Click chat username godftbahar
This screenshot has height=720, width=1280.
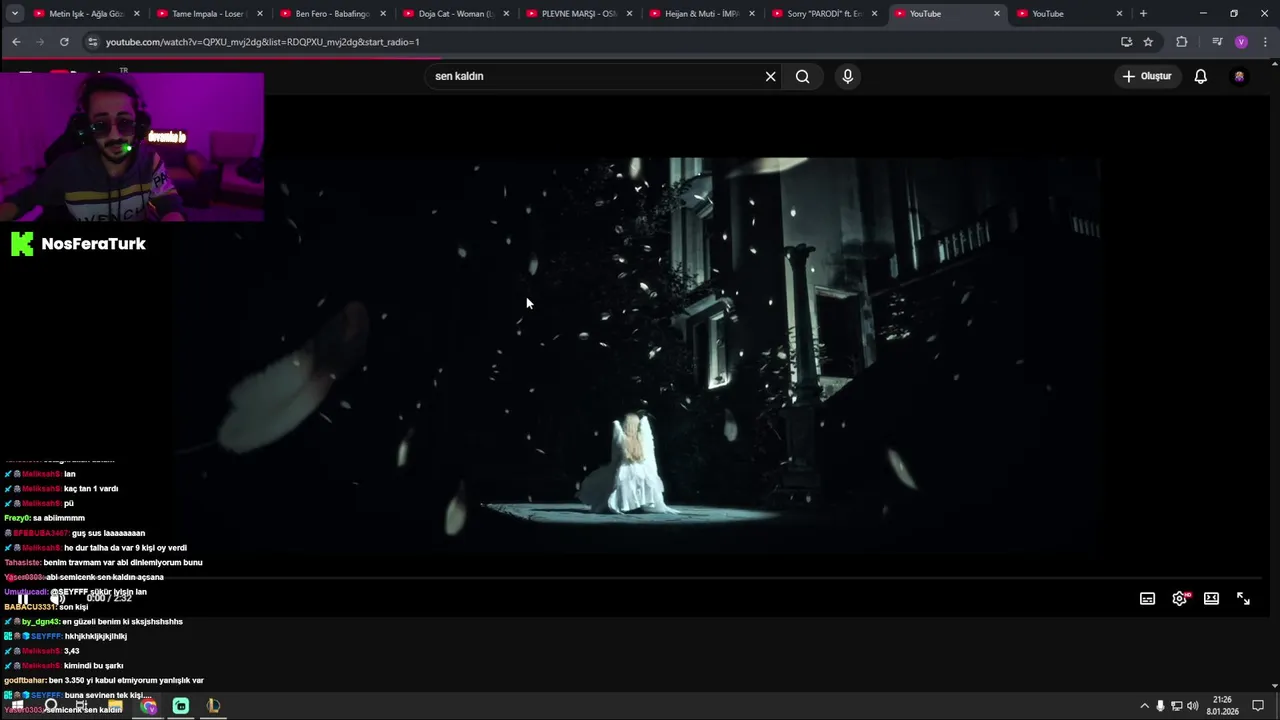[x=25, y=681]
